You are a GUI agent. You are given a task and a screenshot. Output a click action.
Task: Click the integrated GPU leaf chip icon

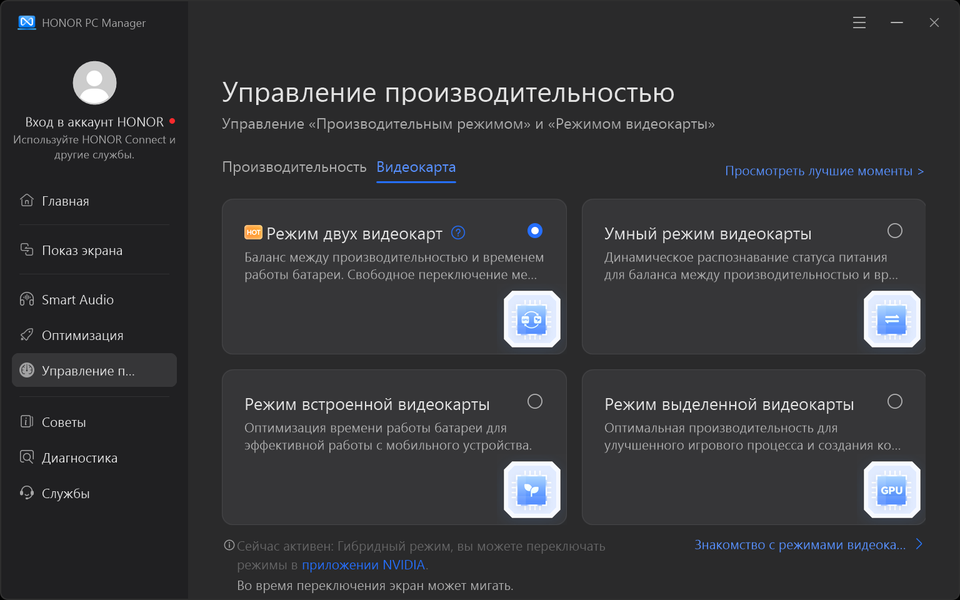(x=531, y=490)
